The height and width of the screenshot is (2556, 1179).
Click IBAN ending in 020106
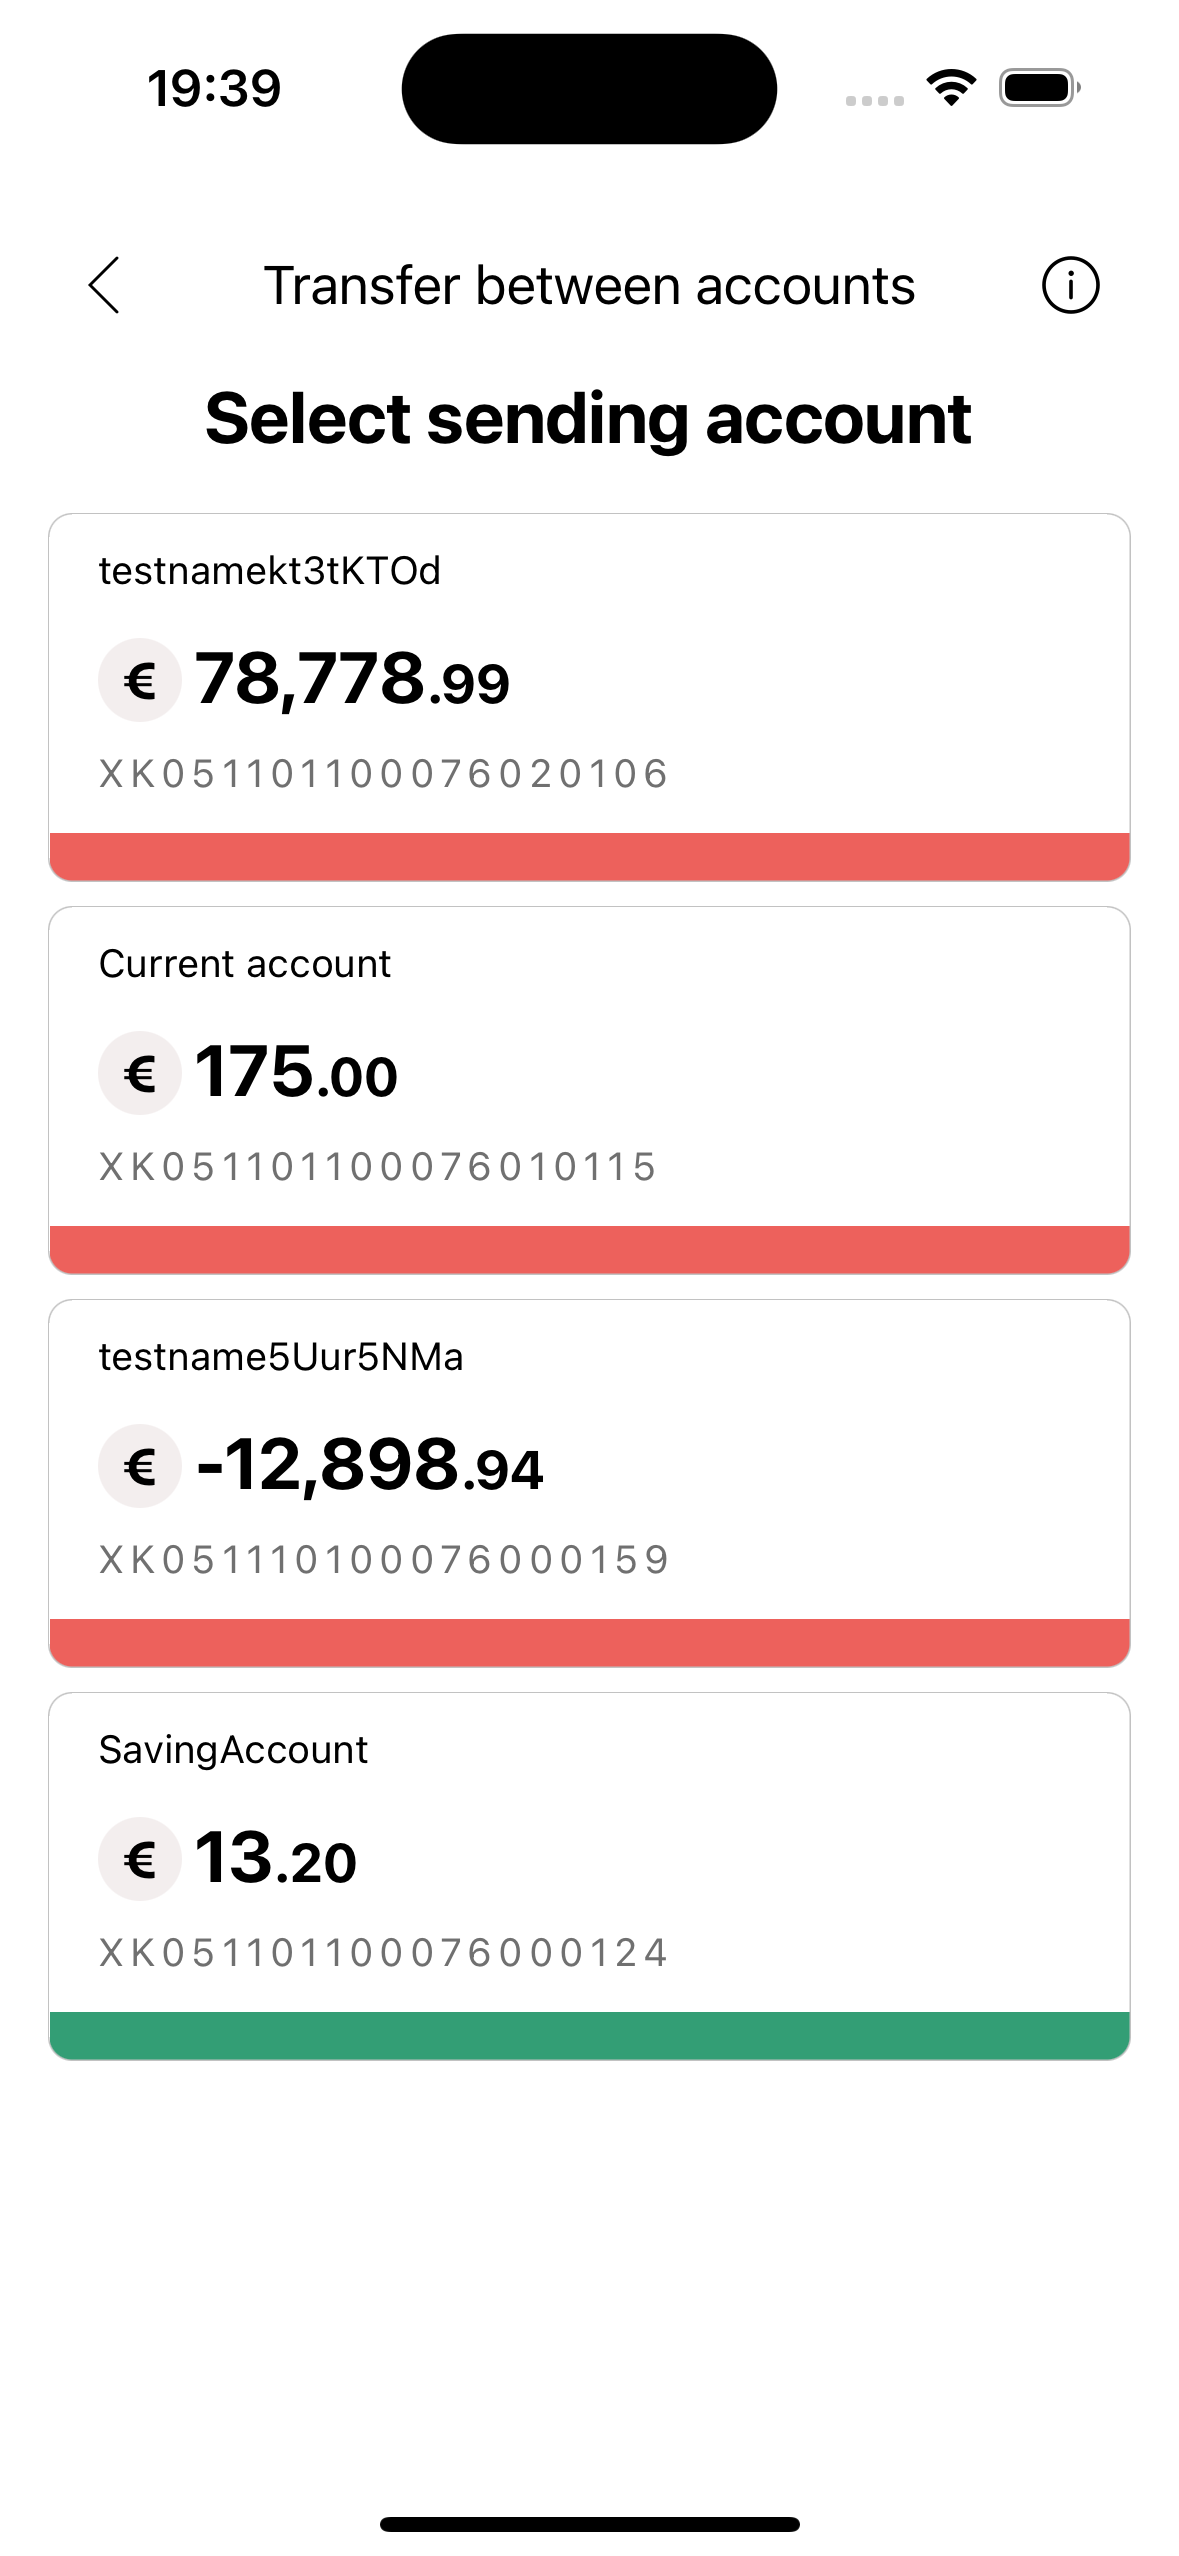click(384, 774)
